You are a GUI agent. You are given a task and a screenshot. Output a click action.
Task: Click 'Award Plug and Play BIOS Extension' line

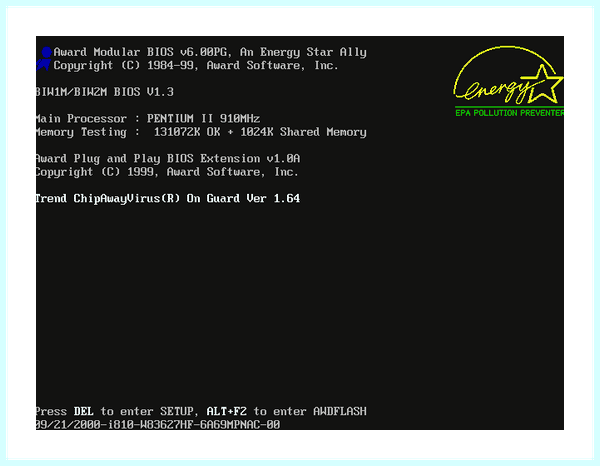[x=168, y=159]
